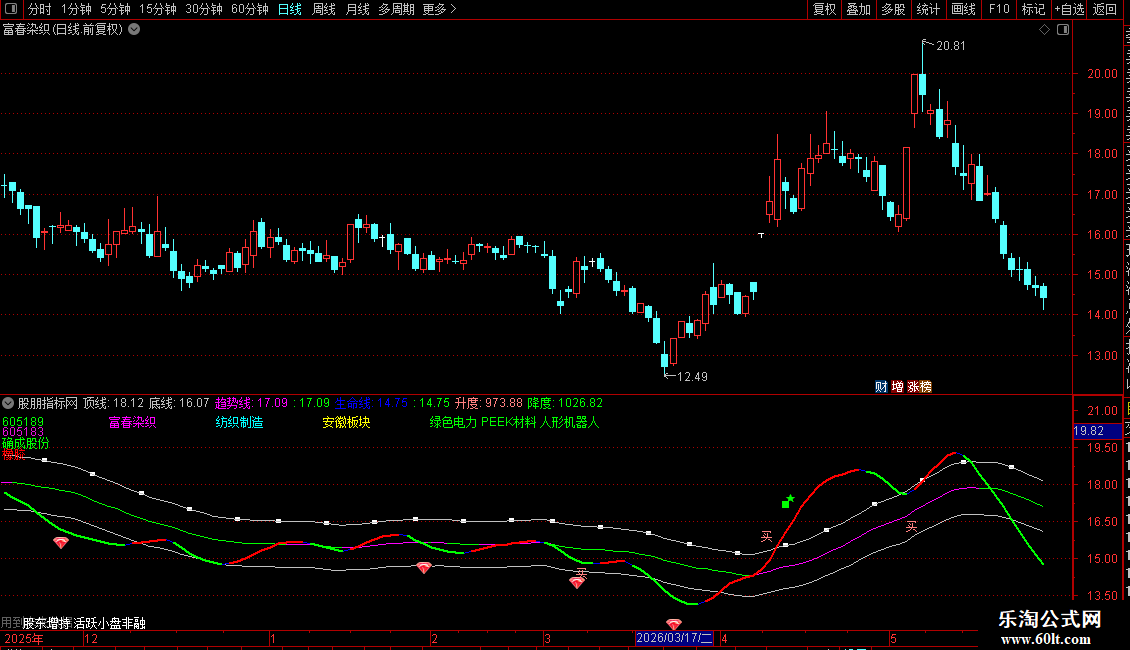Click the 叠加 overlay button

point(858,9)
